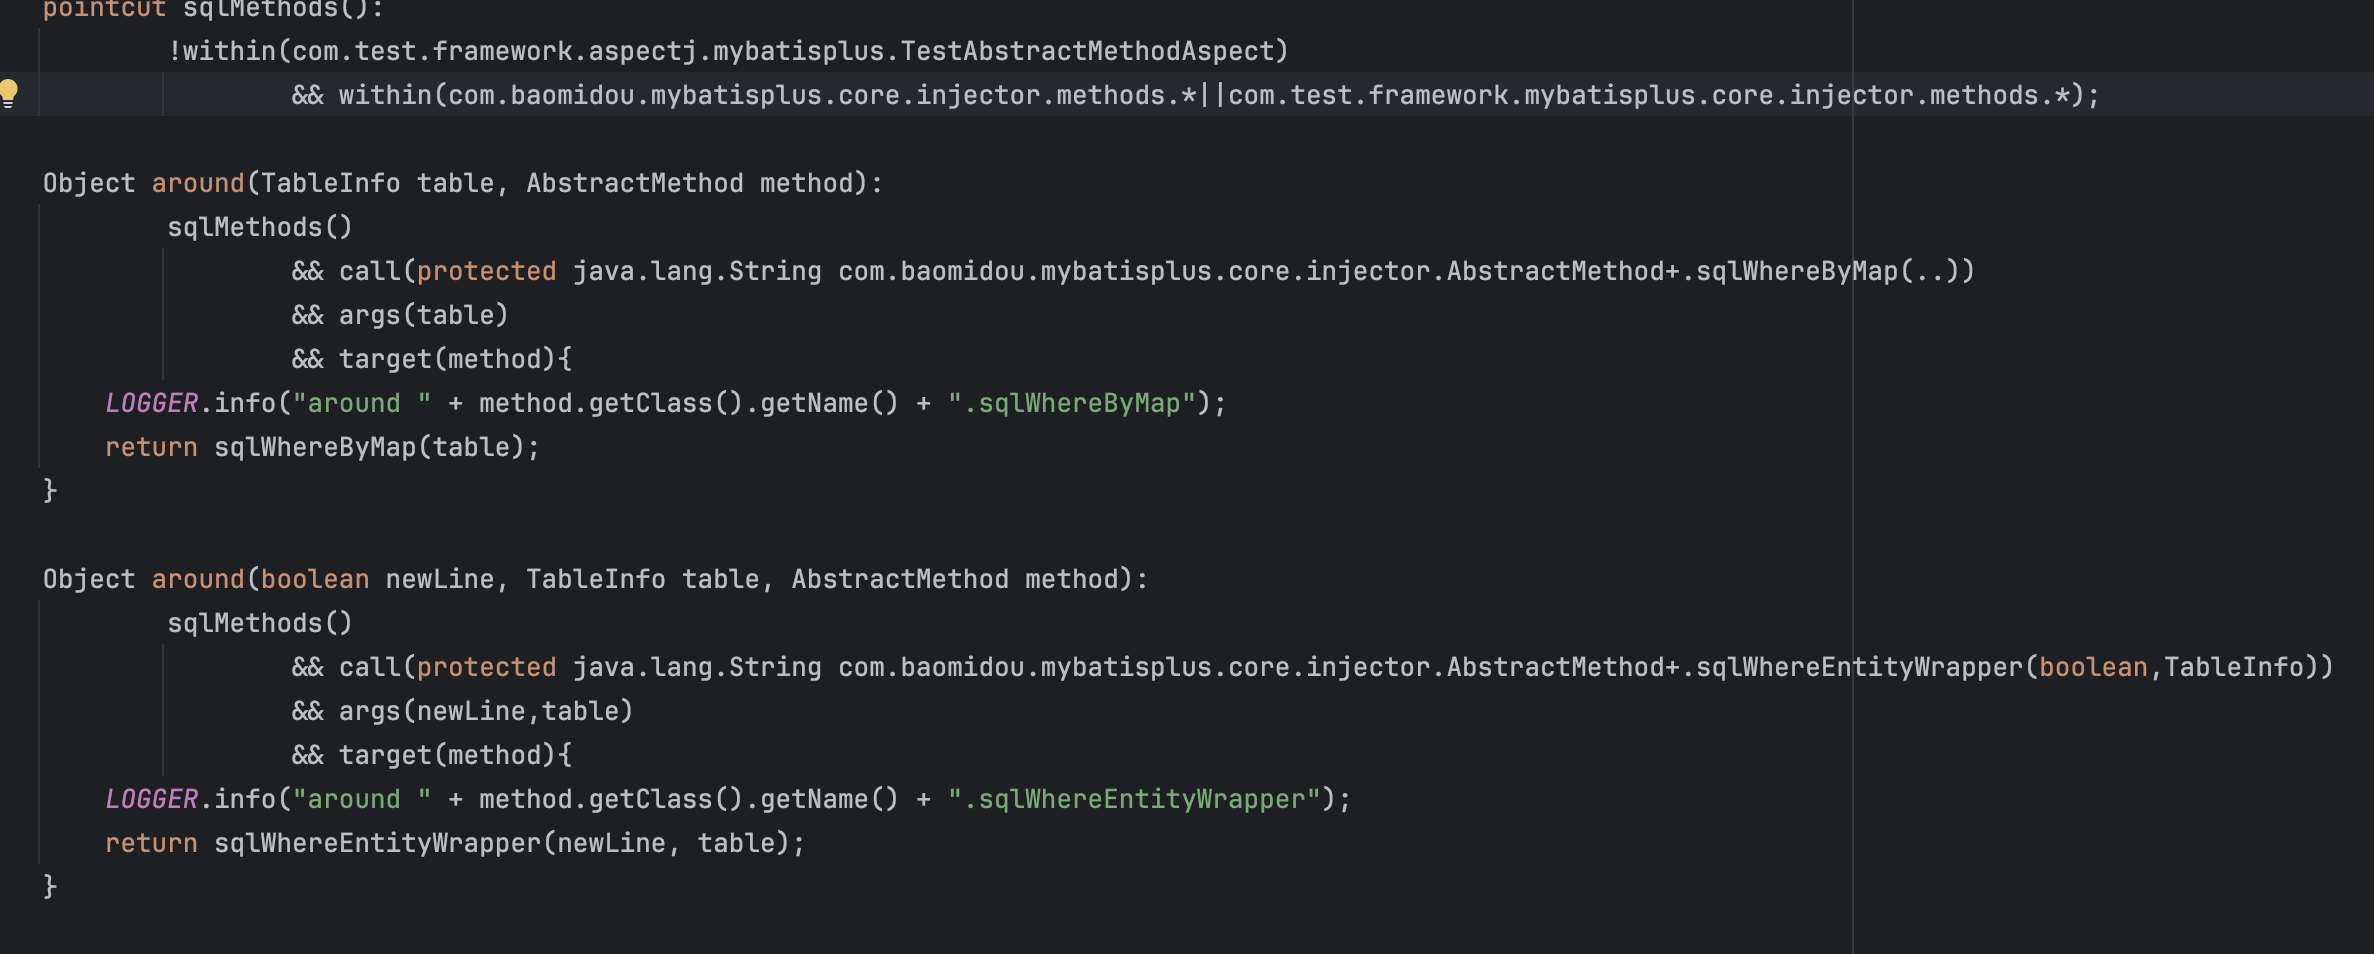This screenshot has width=2374, height=954.
Task: Click the yellow lightbulb intention icon
Action: pos(9,93)
